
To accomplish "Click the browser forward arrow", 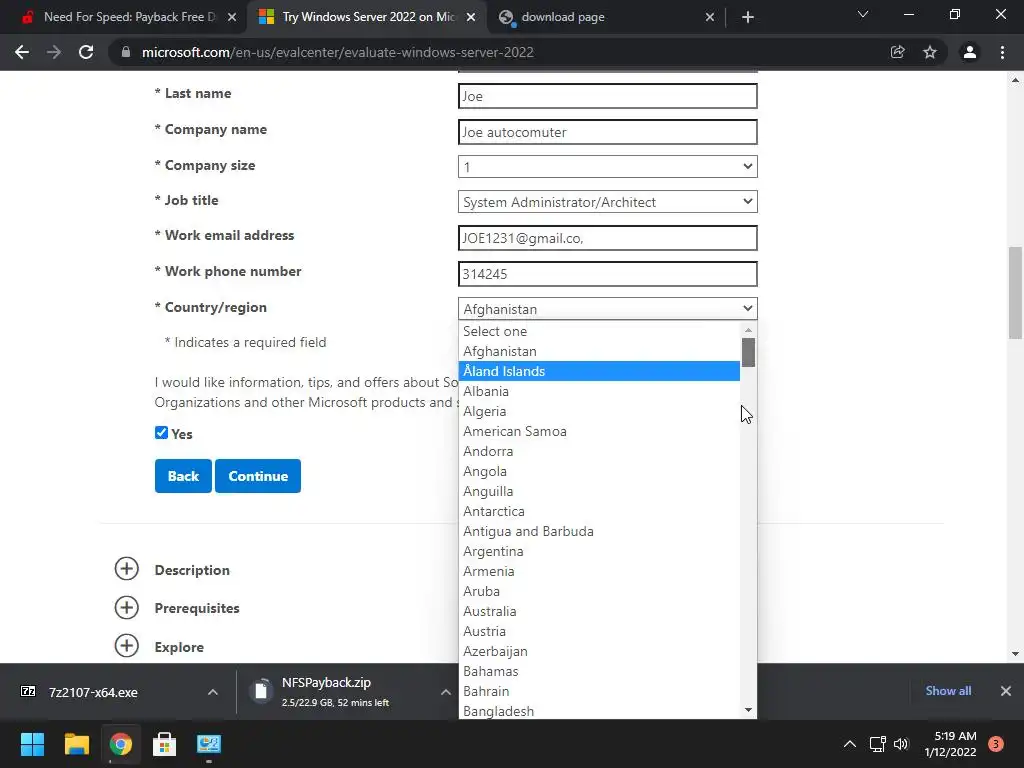I will [54, 52].
